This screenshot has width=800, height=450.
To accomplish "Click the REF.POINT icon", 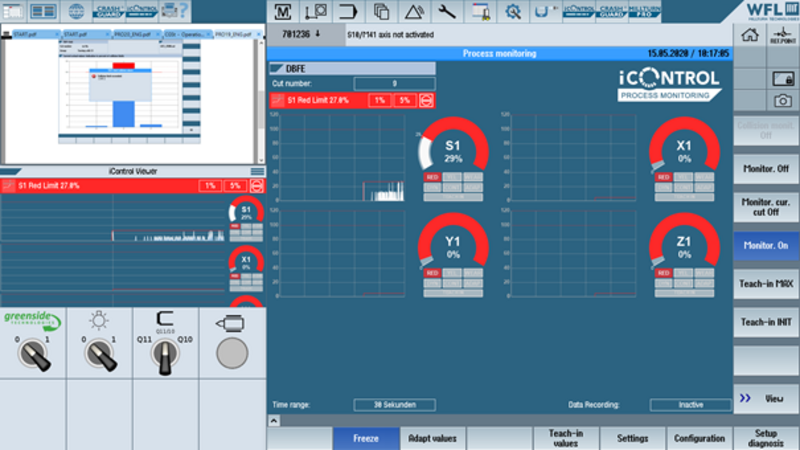I will 781,37.
